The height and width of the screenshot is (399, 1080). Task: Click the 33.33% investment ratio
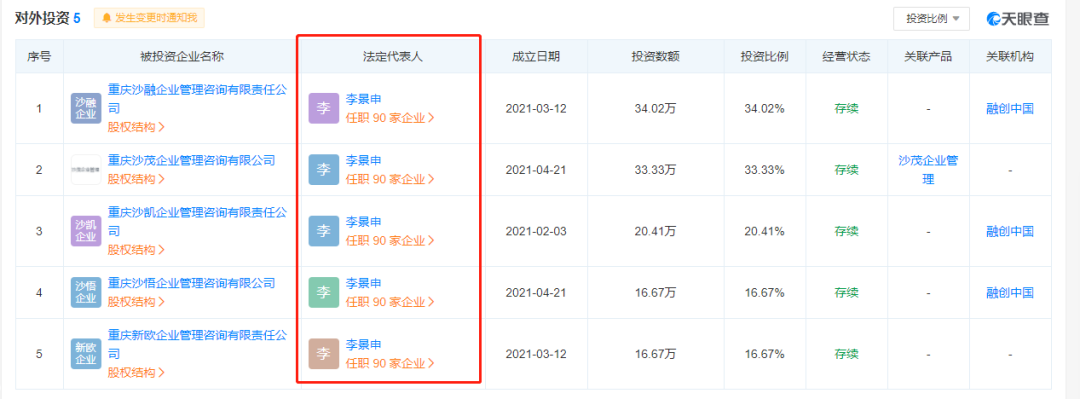765,170
